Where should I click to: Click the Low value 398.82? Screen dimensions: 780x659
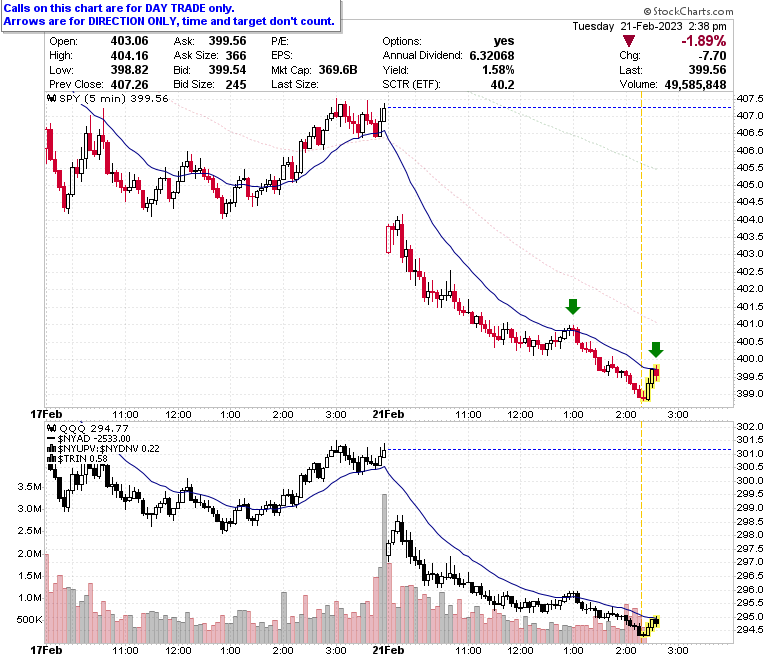pos(129,70)
